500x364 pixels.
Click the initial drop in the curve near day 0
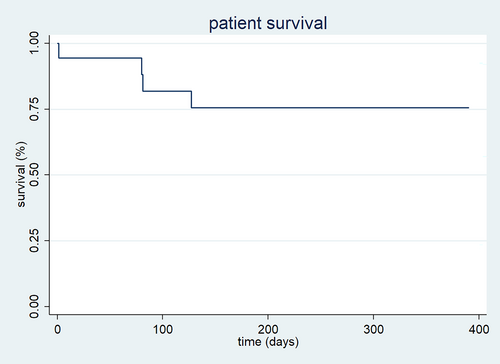[59, 51]
